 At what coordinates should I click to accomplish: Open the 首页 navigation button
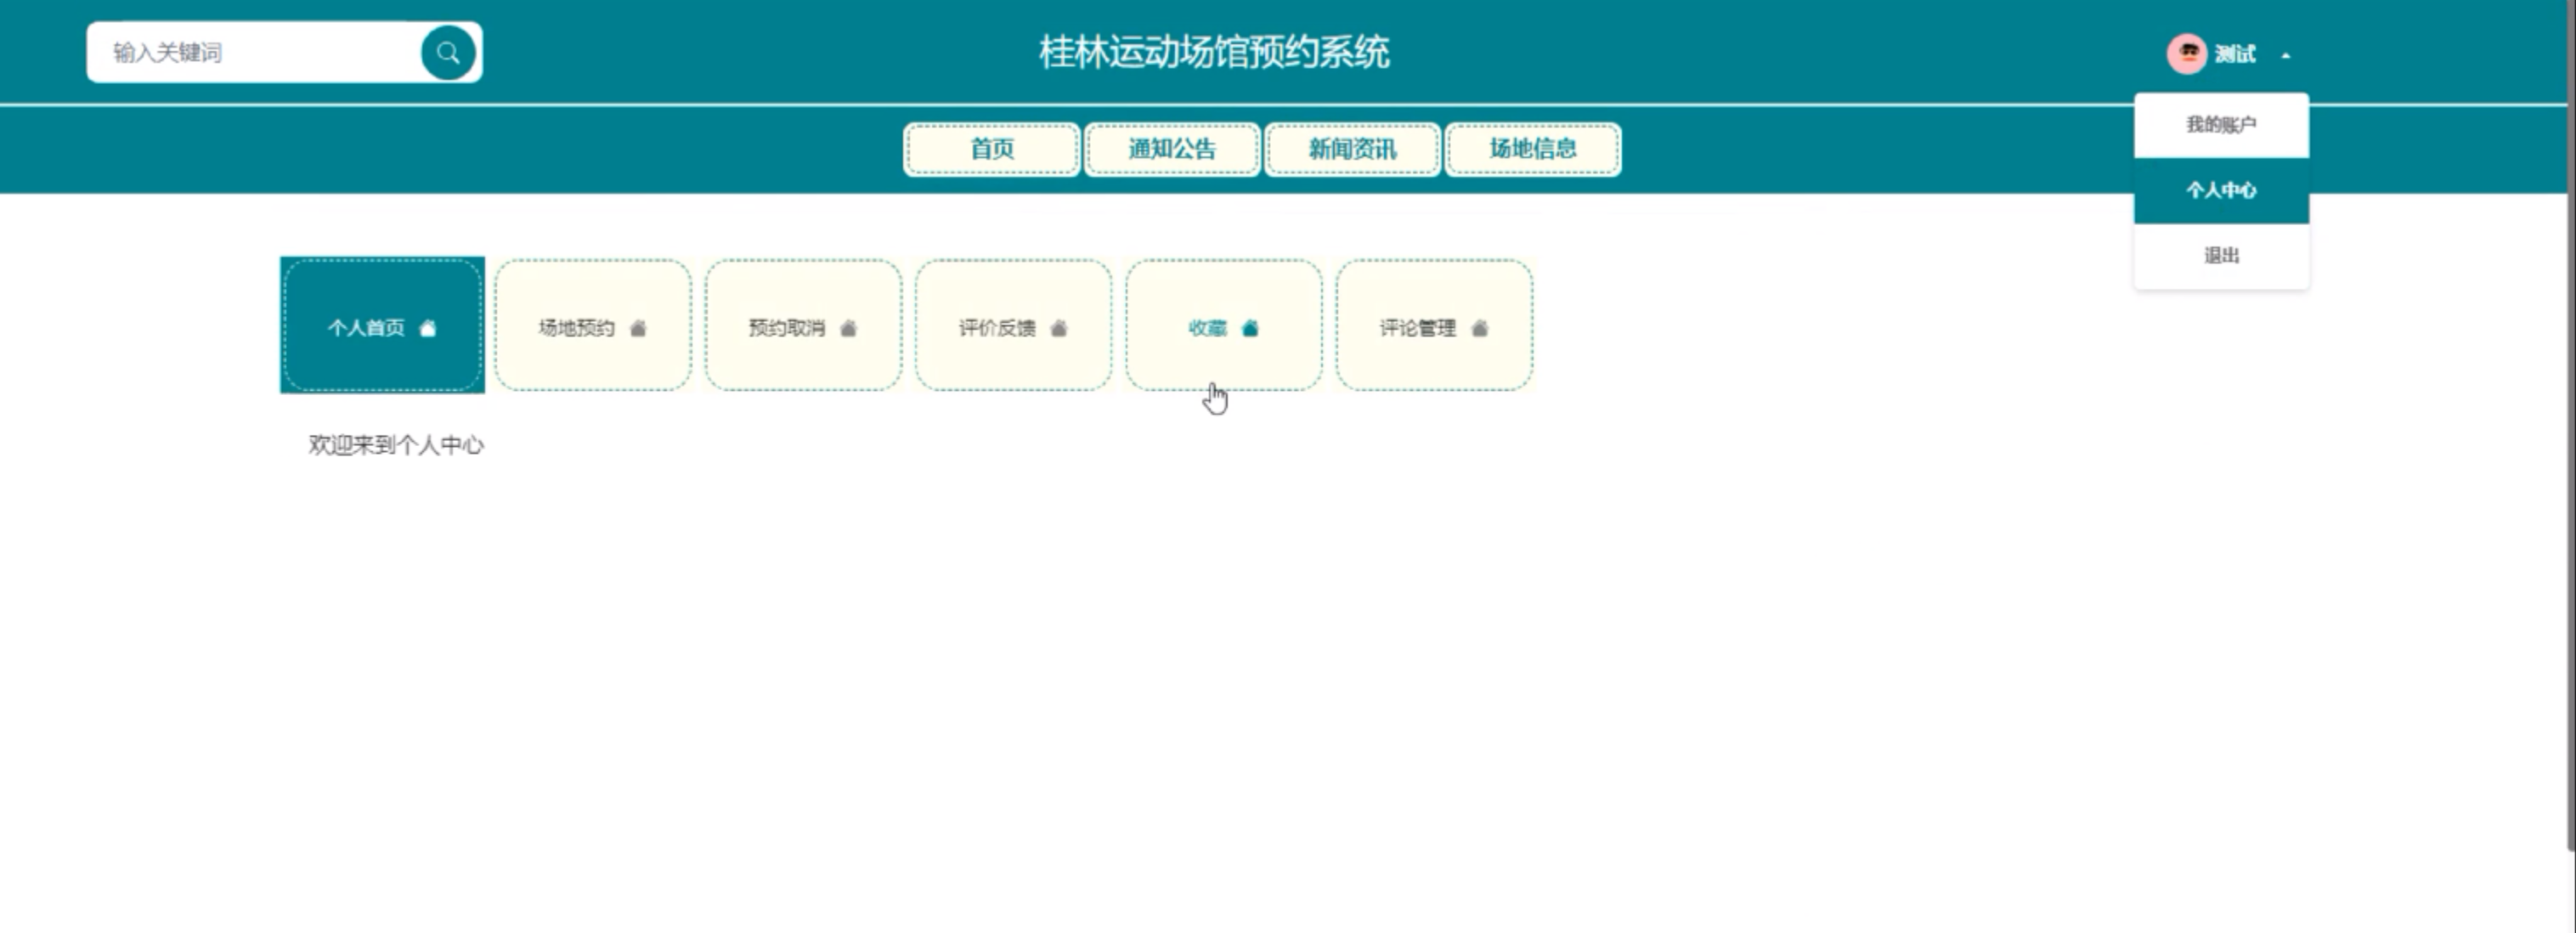point(991,149)
